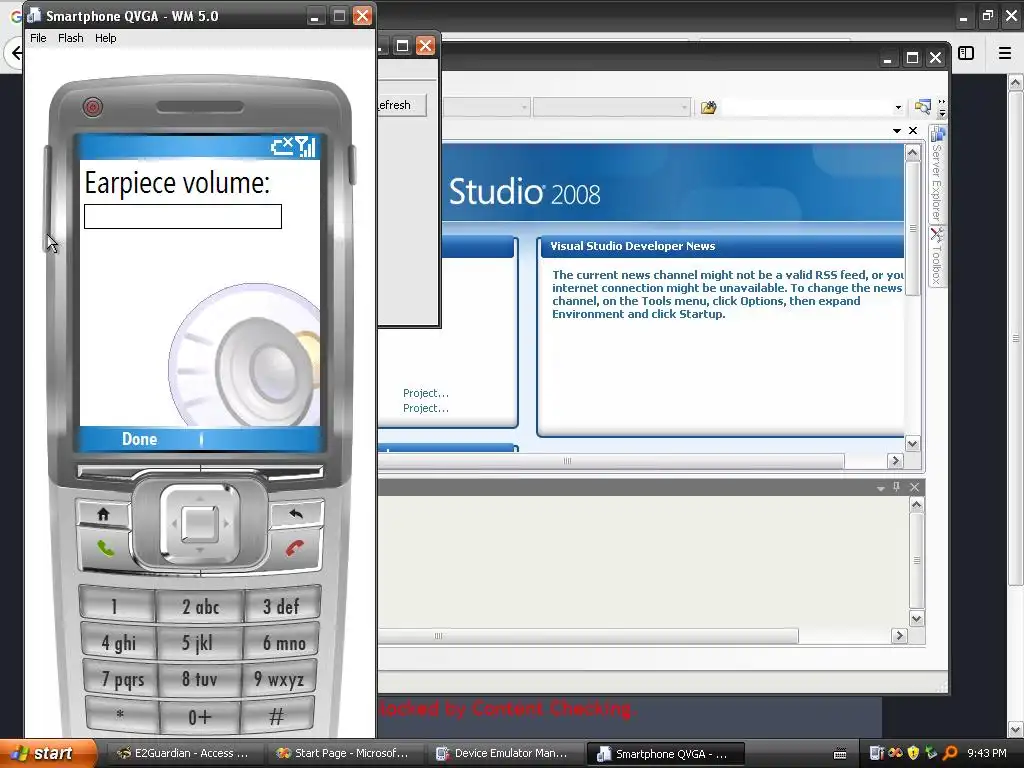Close the Visual Studio Output panel
The image size is (1024, 768).
(x=914, y=487)
